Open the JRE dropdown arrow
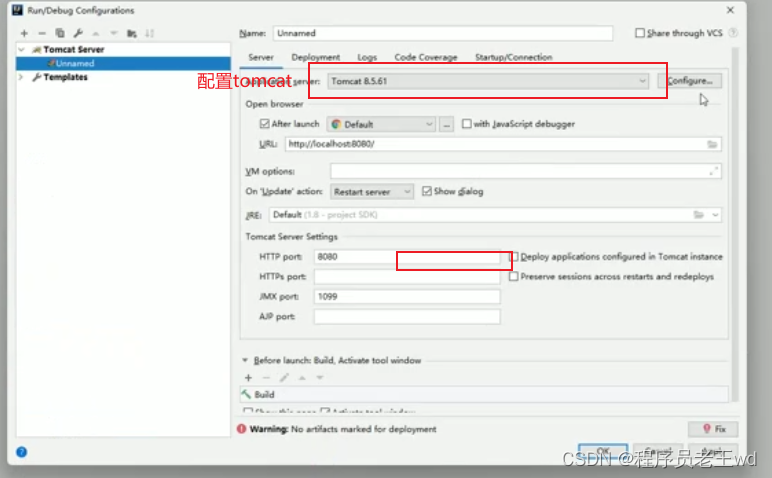 click(x=715, y=215)
